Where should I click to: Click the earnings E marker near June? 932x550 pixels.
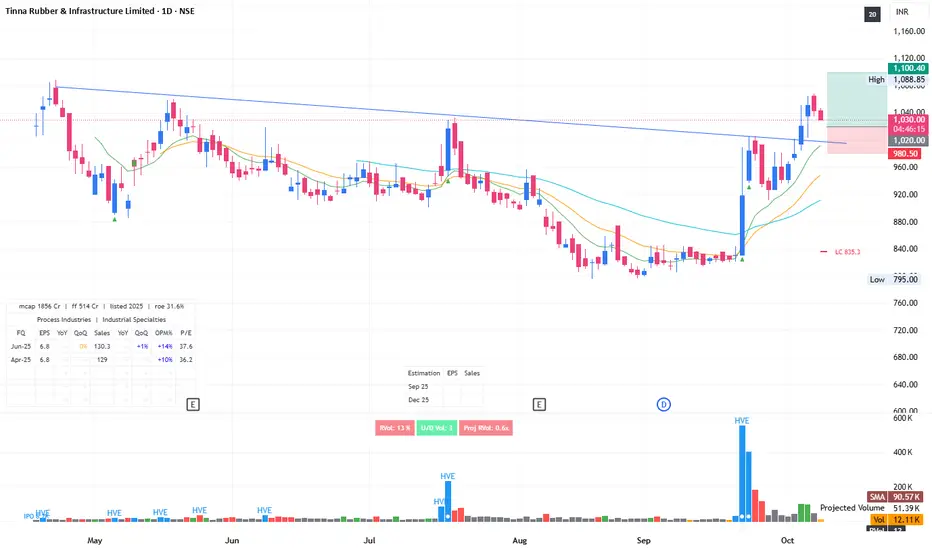coord(193,404)
